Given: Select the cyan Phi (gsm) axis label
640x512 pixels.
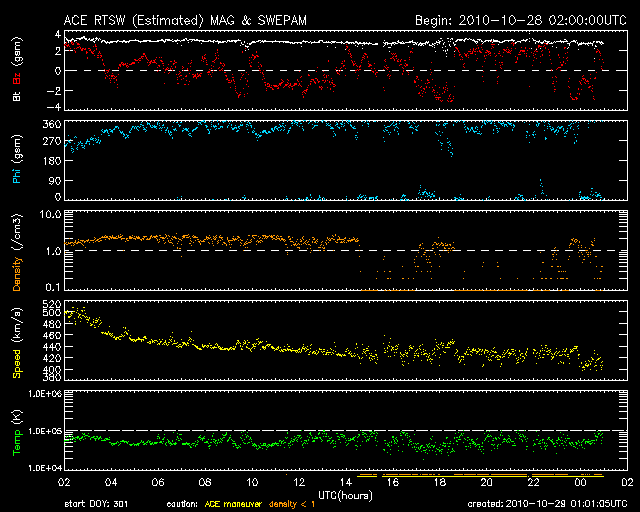Looking at the screenshot, I should click(16, 160).
